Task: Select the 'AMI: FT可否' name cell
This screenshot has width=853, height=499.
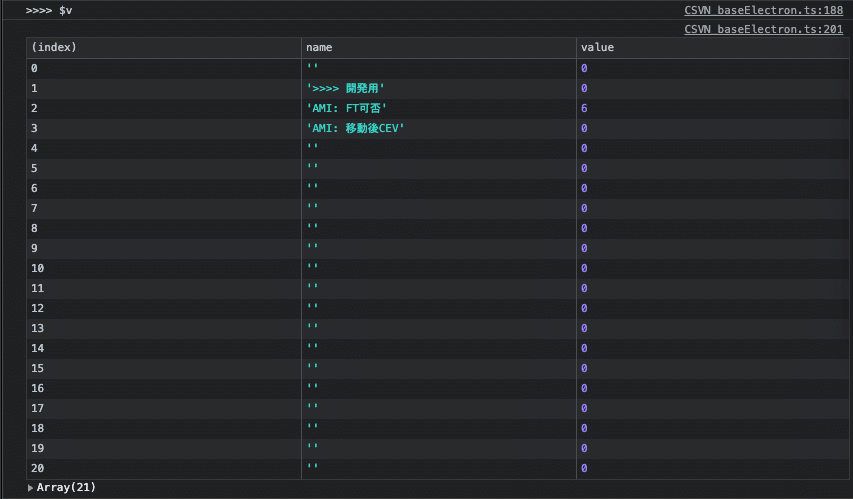Action: (x=438, y=108)
